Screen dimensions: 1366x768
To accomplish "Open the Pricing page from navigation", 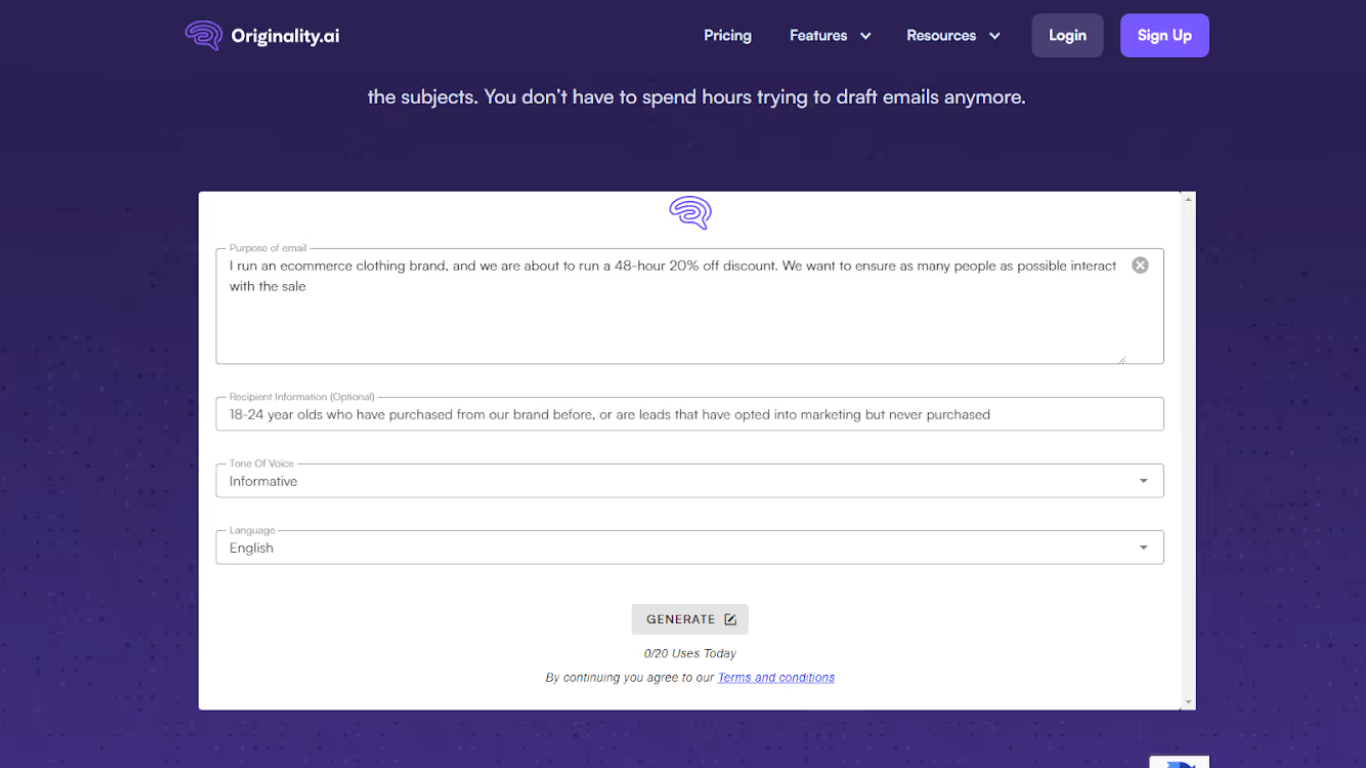I will click(727, 35).
